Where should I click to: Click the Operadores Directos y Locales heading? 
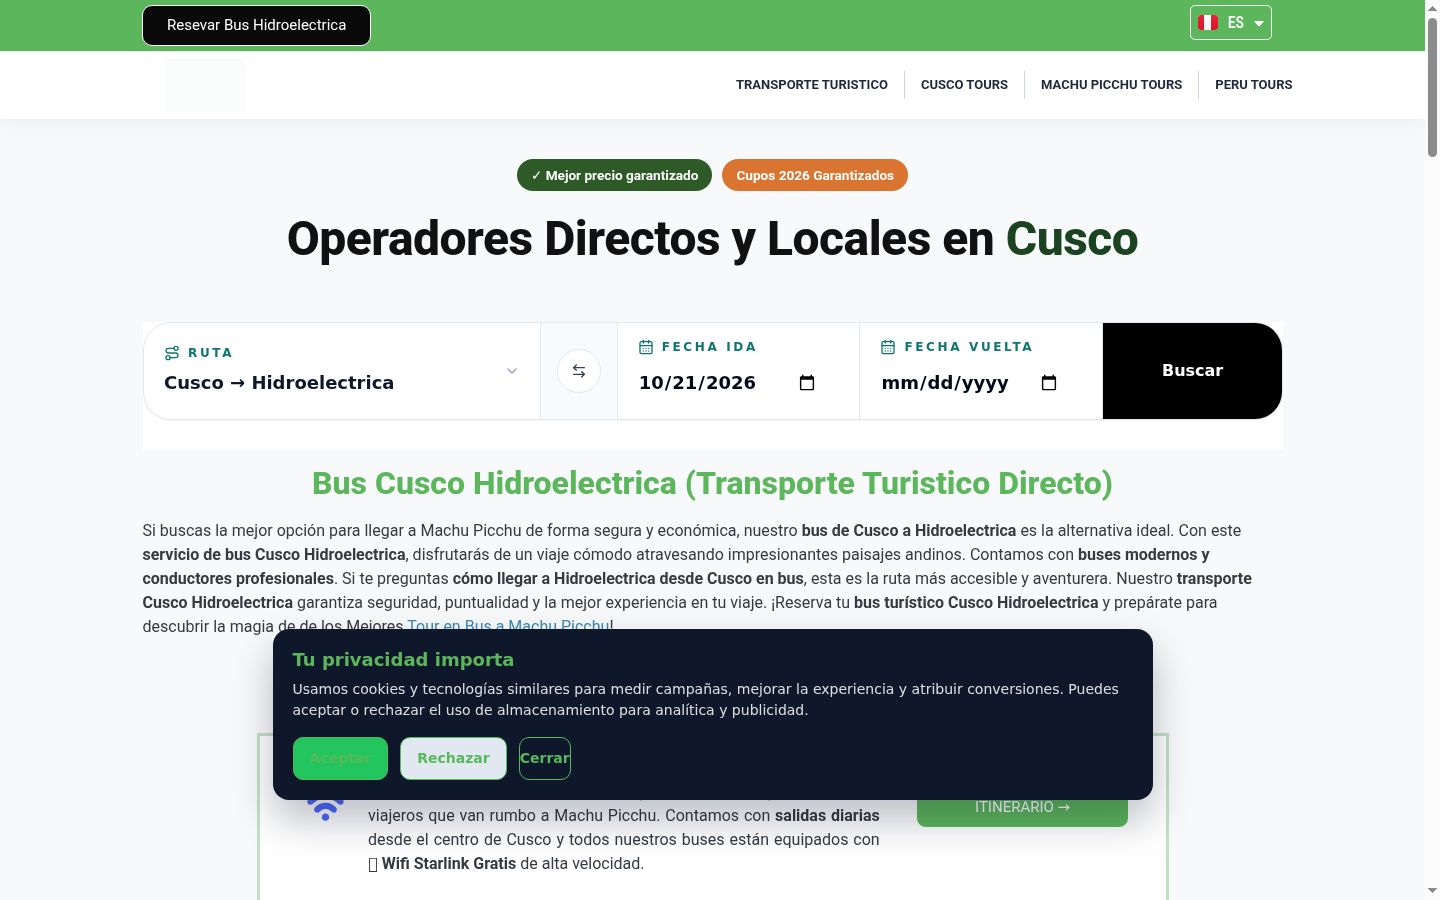point(712,239)
